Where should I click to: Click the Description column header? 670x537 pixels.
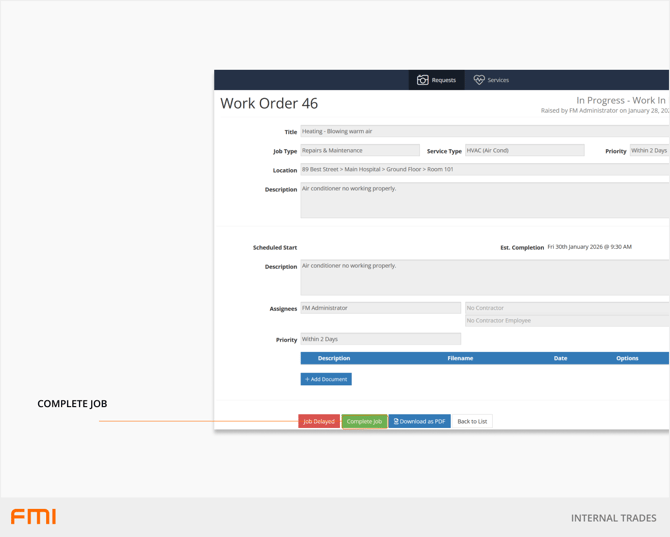point(334,358)
